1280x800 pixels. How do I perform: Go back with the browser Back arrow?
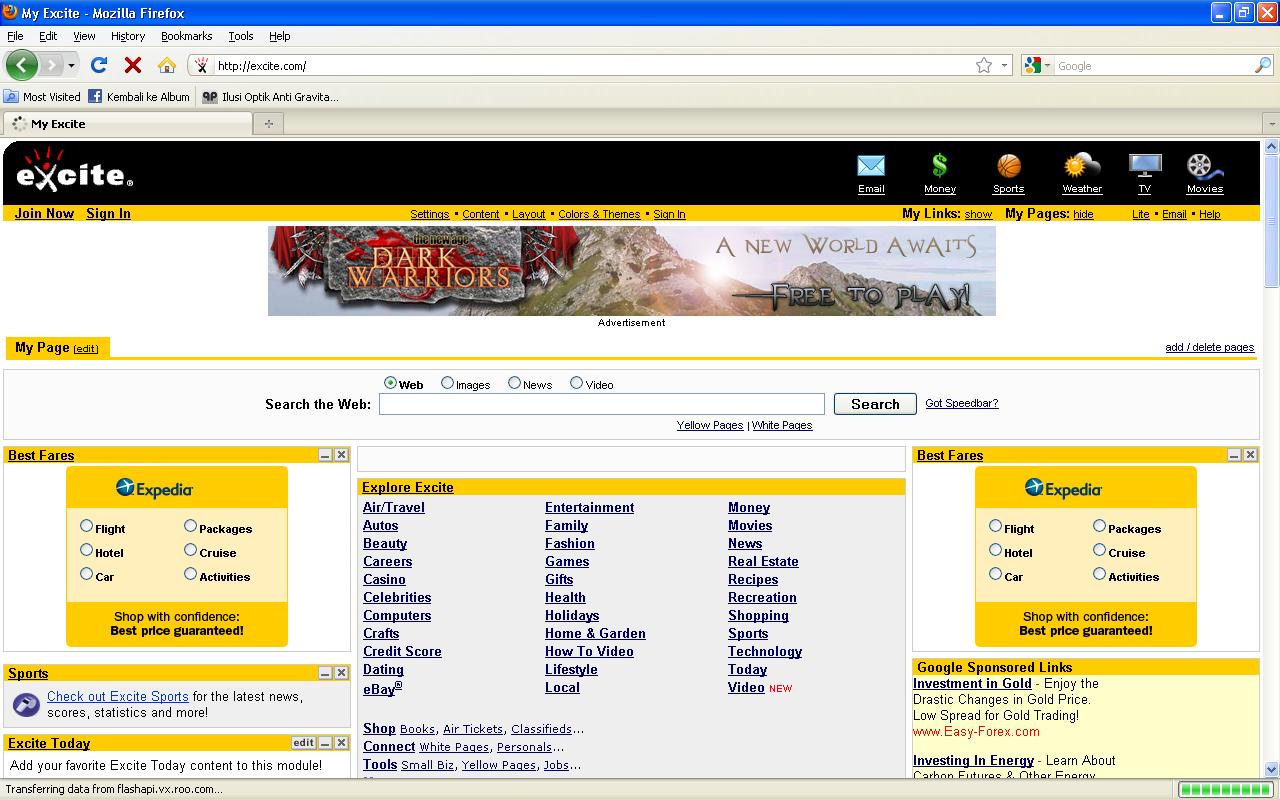(x=22, y=65)
